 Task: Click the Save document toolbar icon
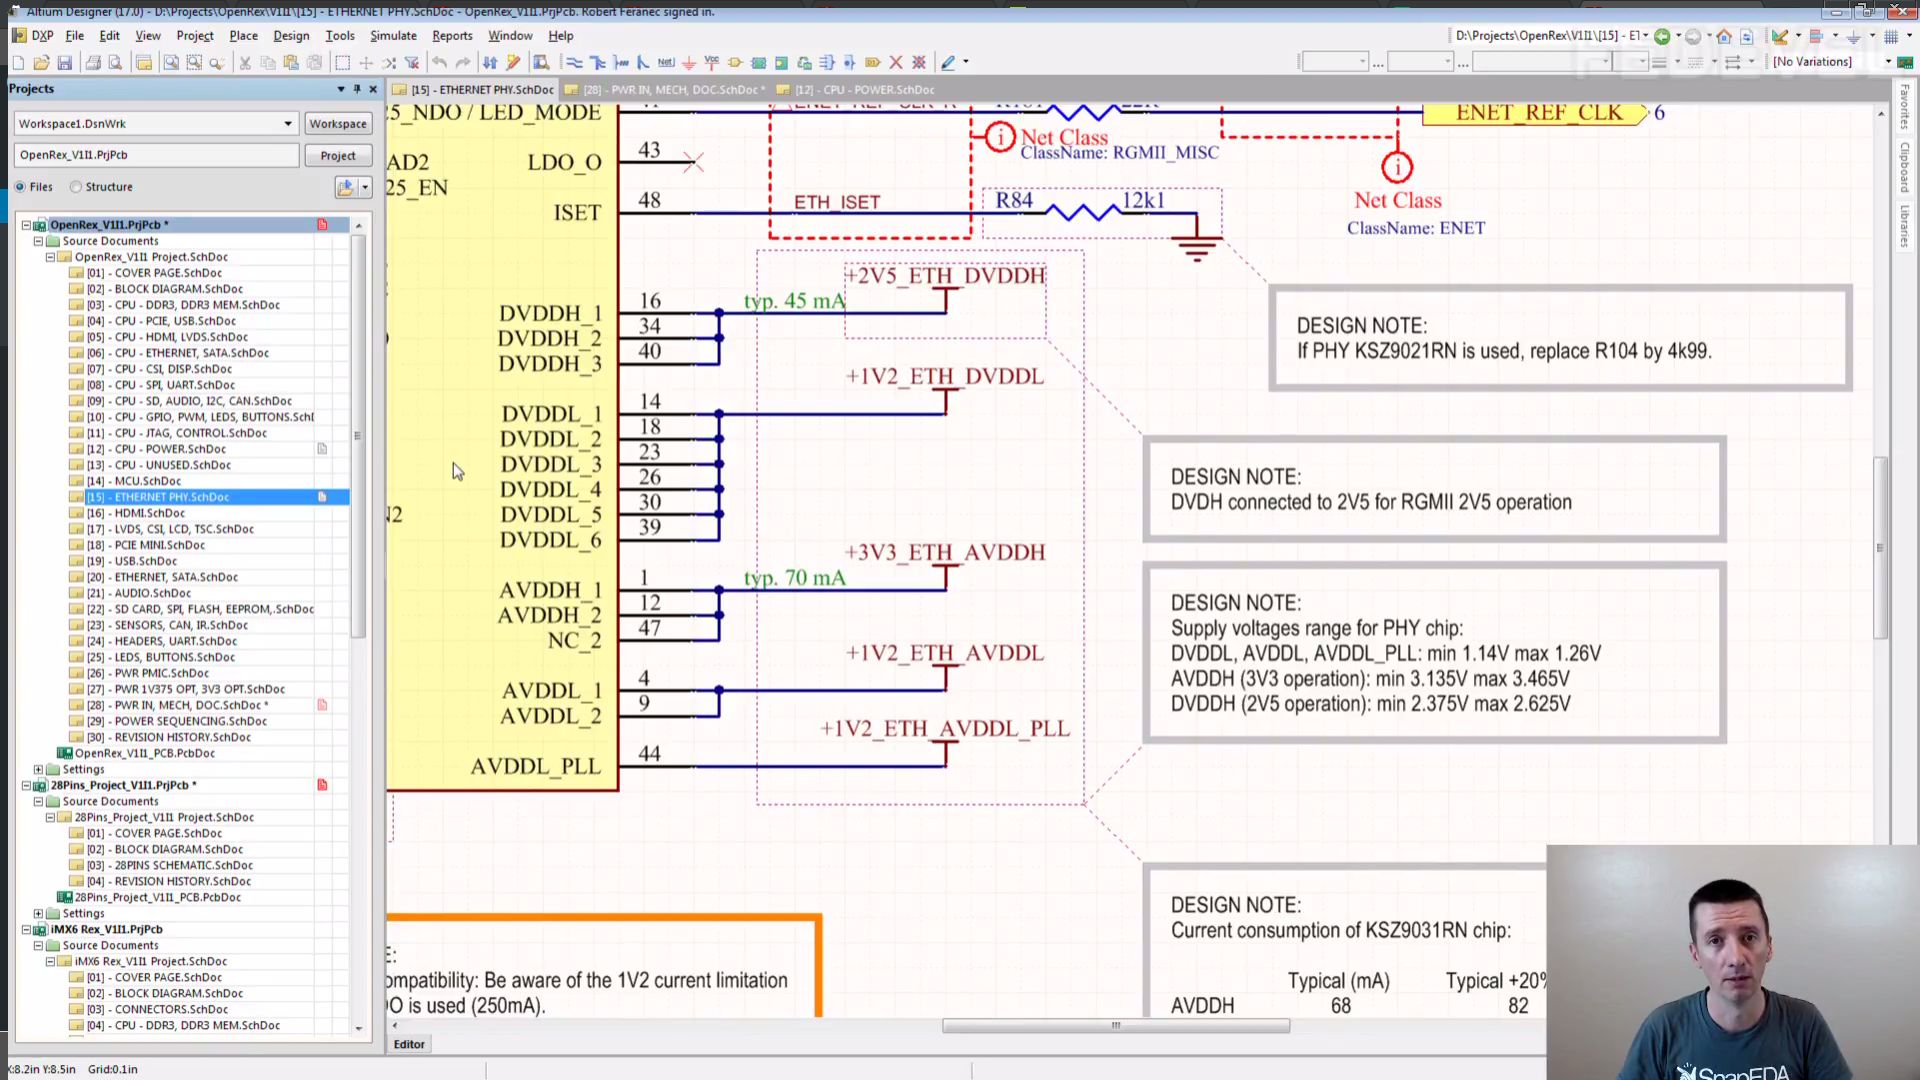pyautogui.click(x=64, y=62)
